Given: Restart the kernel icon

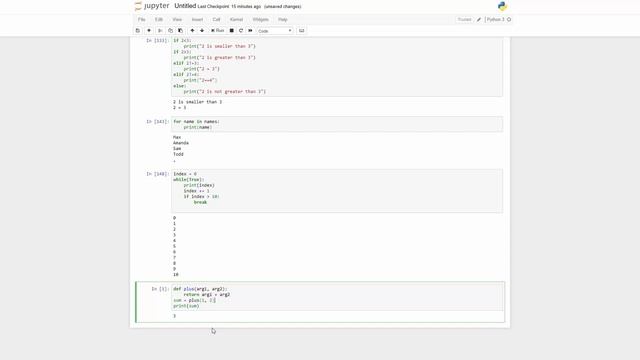Looking at the screenshot, I should pos(241,31).
